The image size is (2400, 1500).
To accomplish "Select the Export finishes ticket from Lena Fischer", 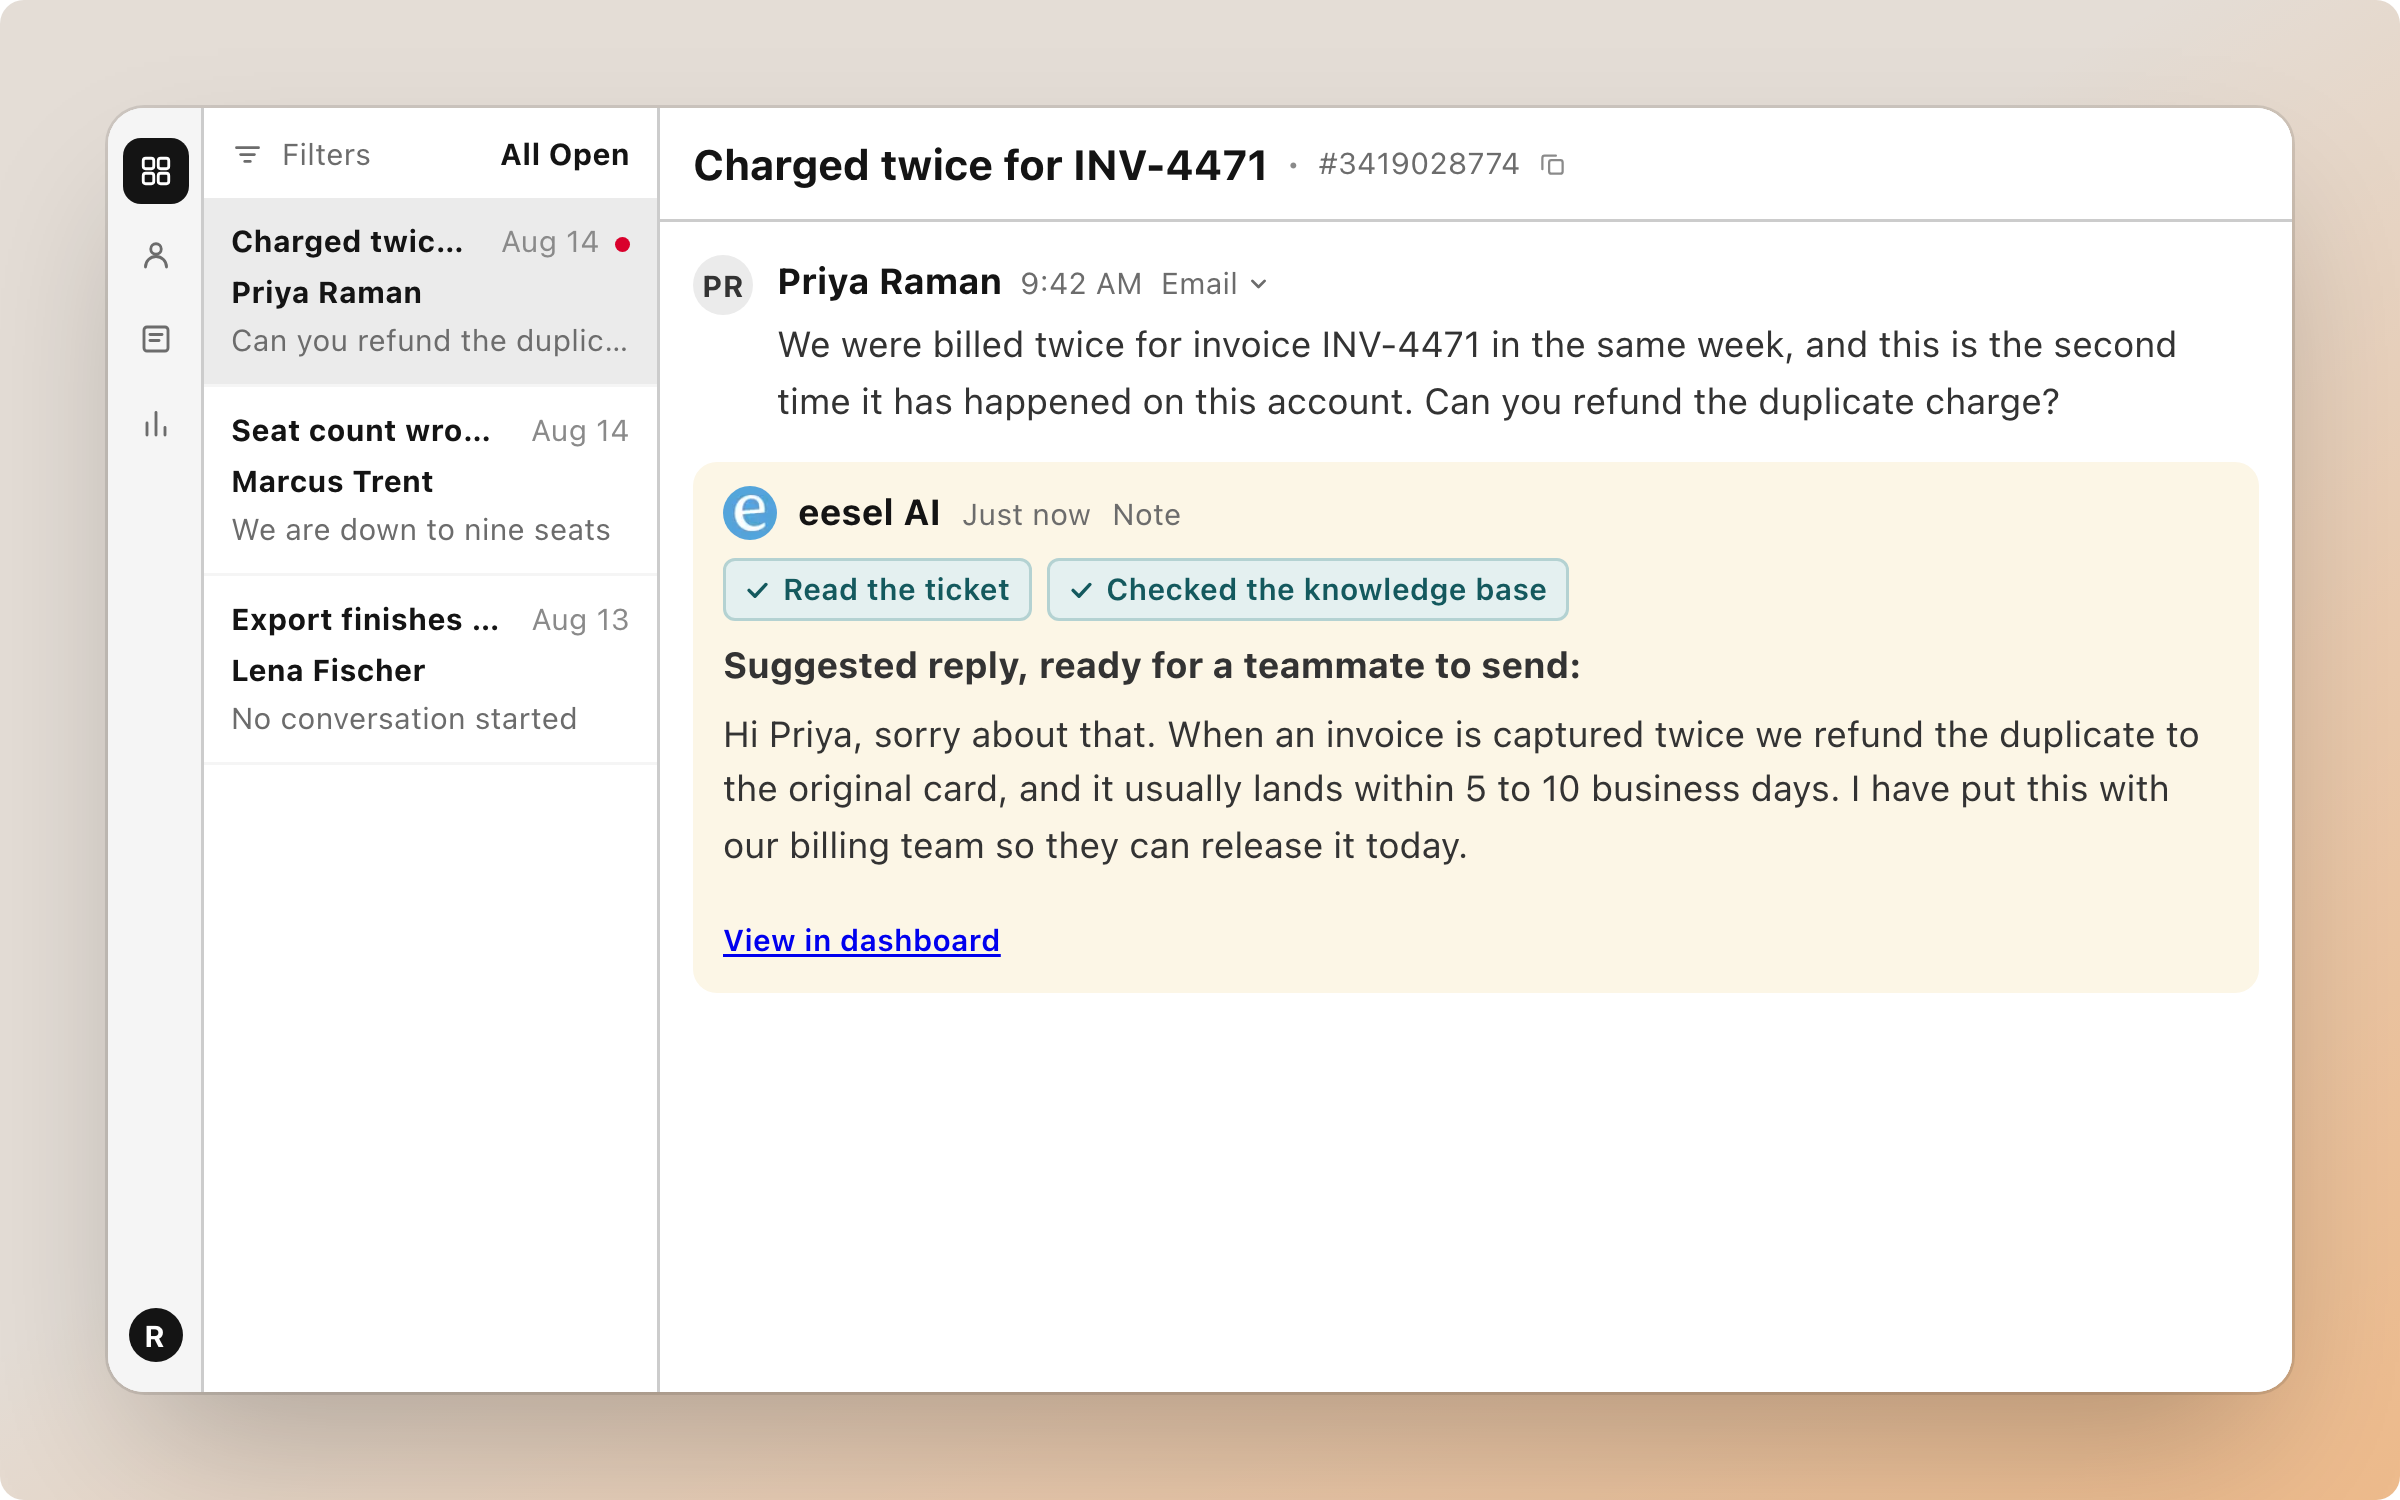I will tap(430, 669).
